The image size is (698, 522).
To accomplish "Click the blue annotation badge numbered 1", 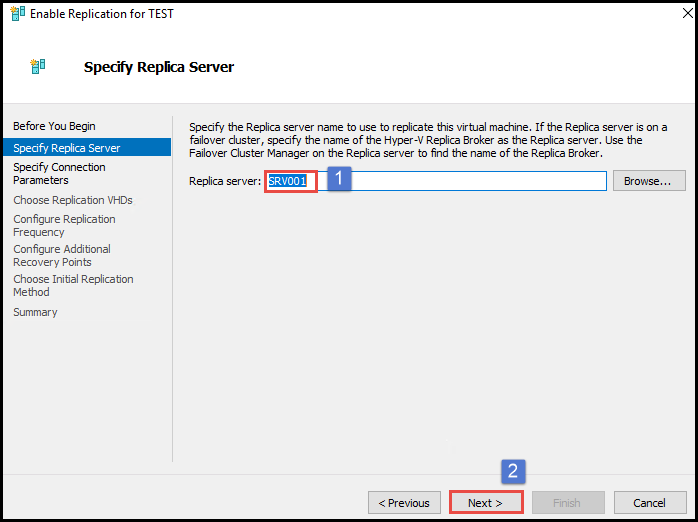I will [340, 179].
